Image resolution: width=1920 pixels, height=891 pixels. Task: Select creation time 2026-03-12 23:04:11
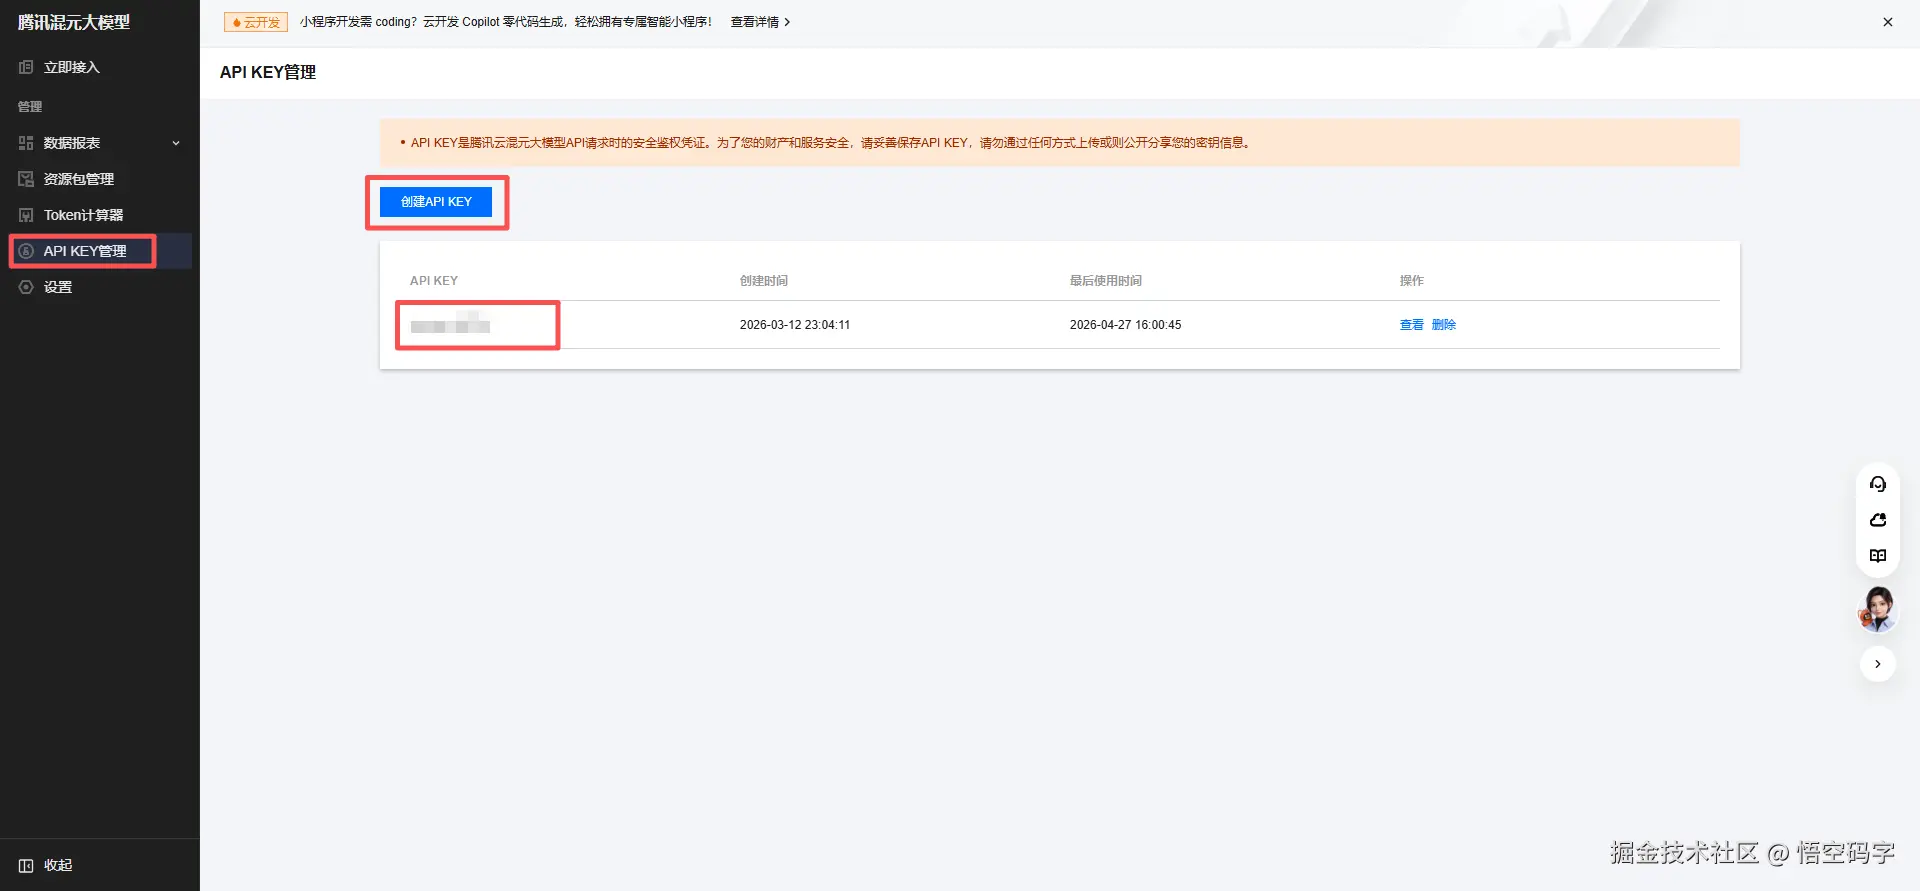click(795, 325)
